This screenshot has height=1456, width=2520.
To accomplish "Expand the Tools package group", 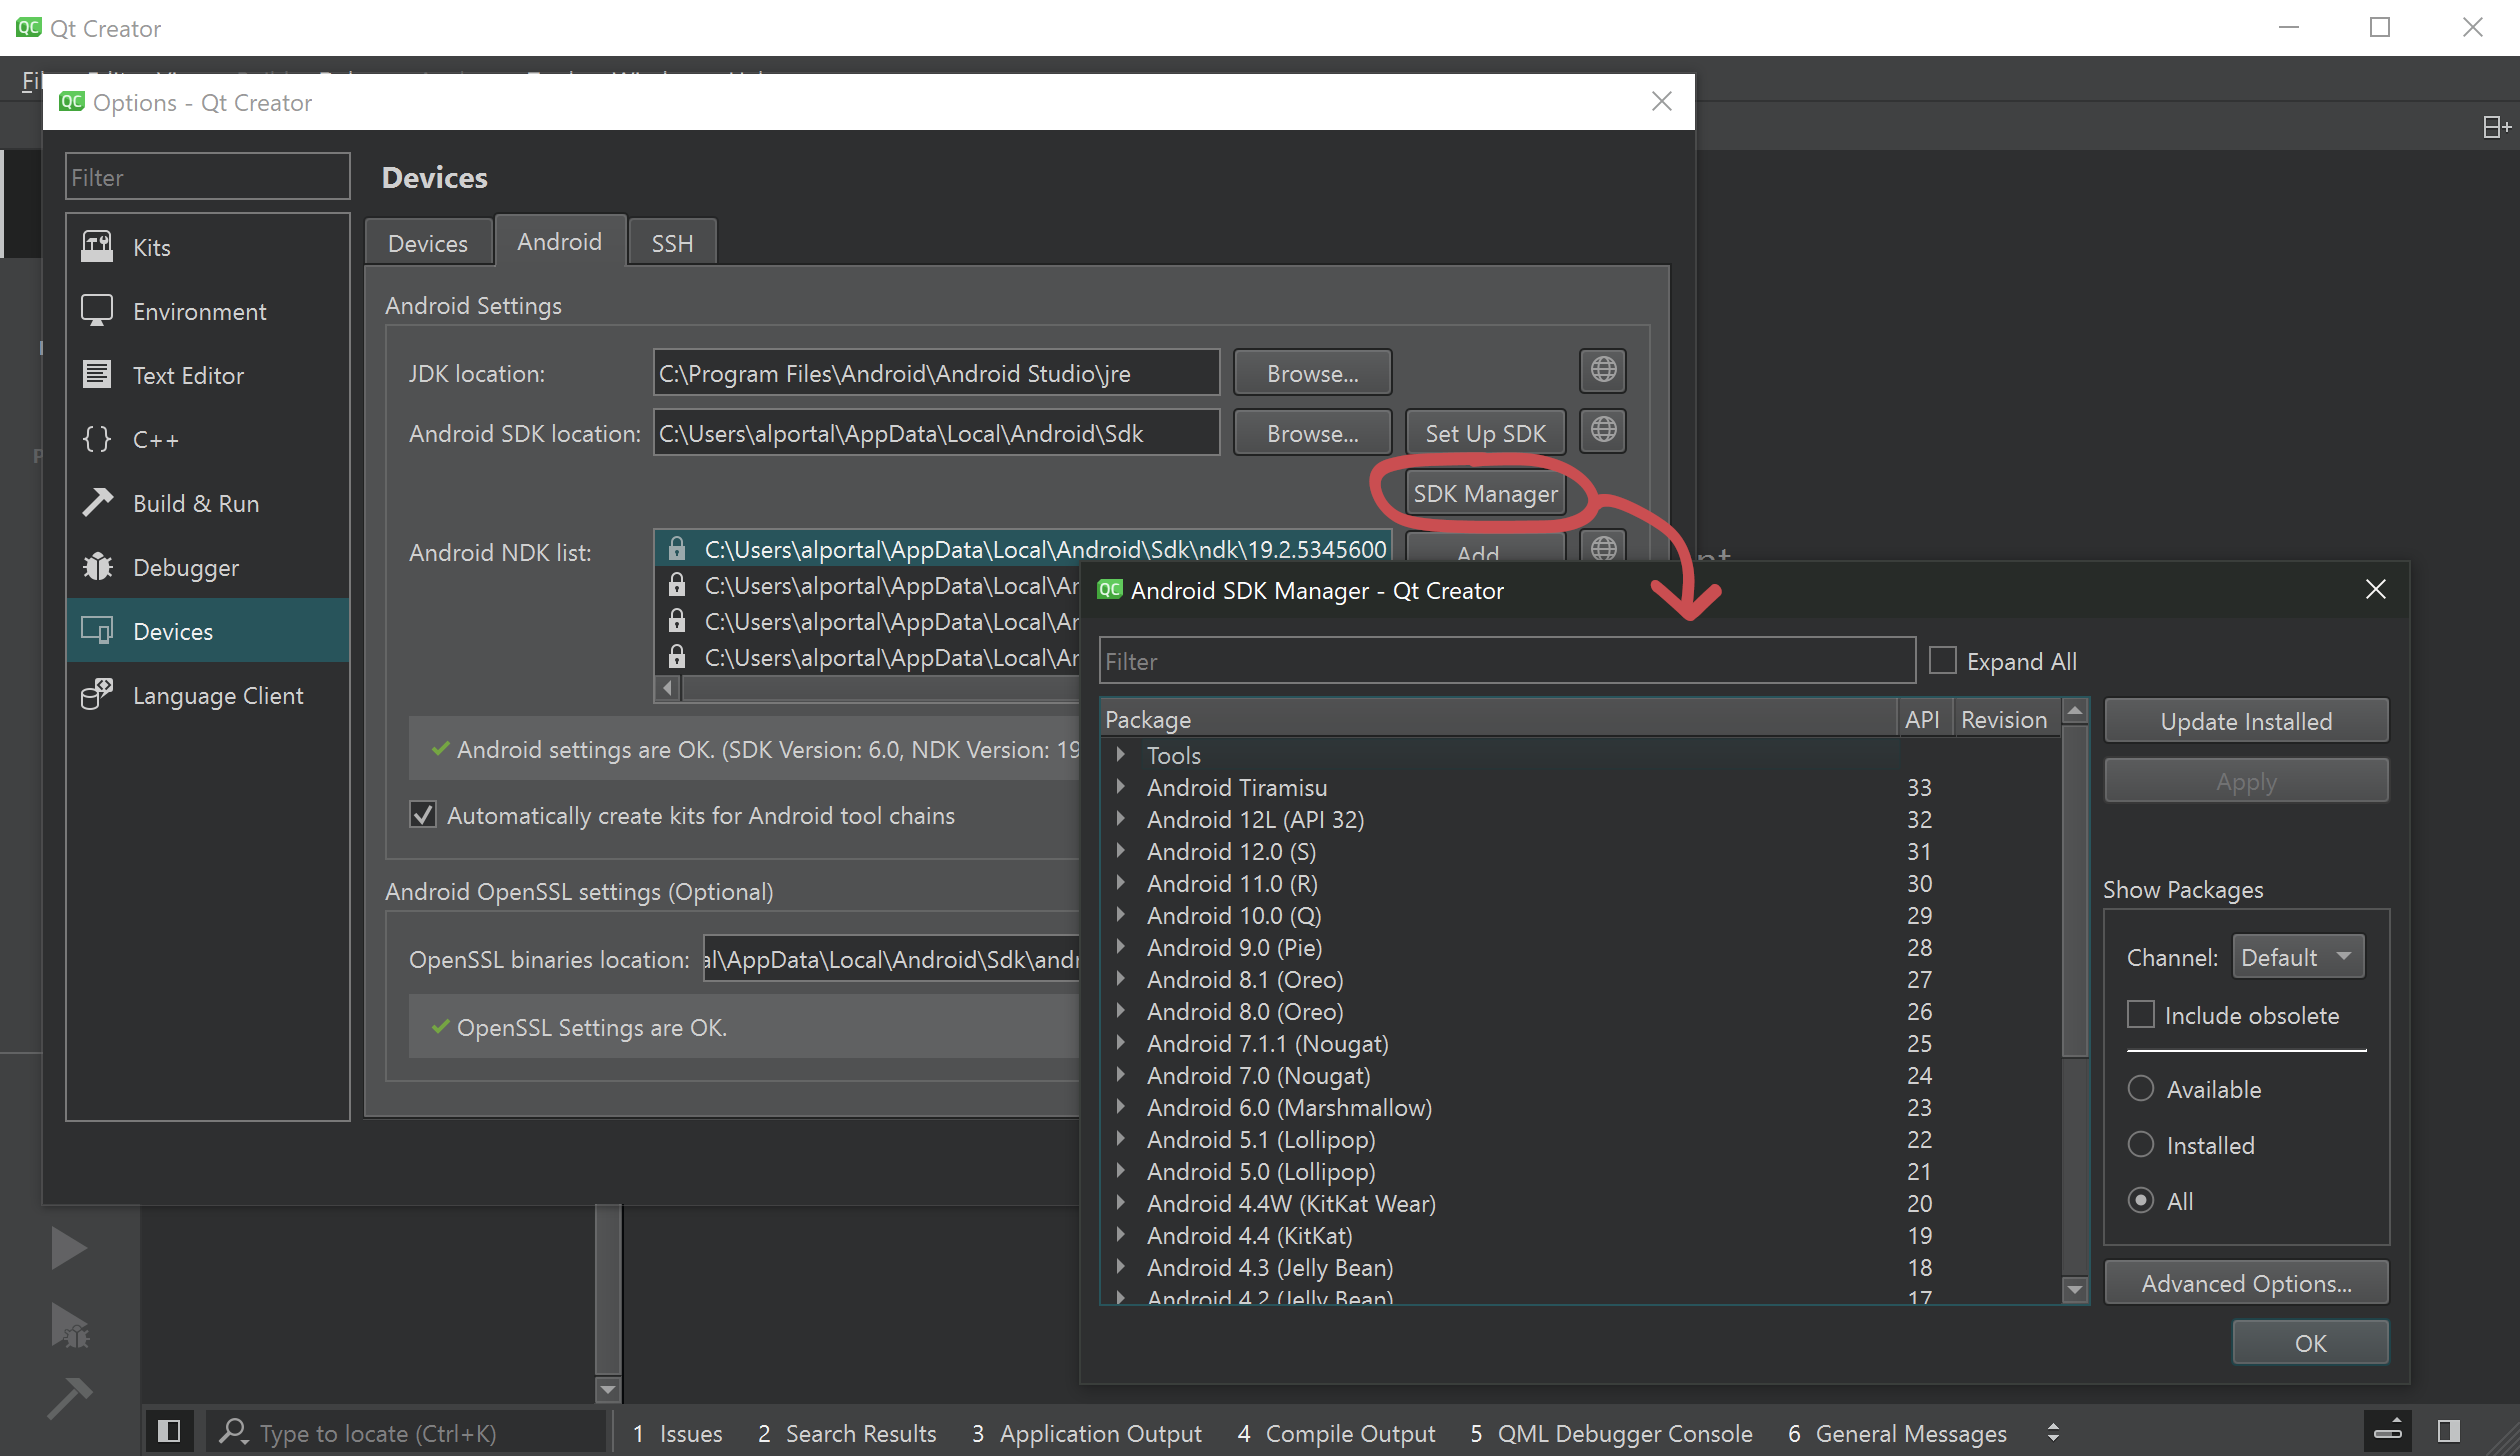I will pos(1121,755).
